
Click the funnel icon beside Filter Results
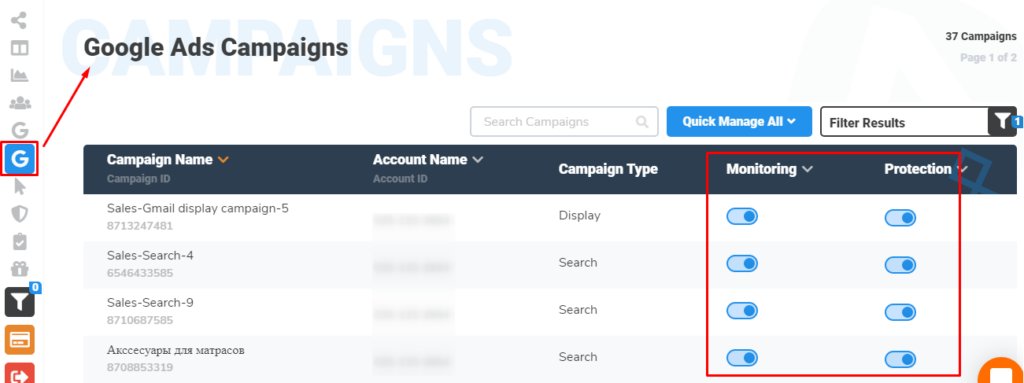coord(1002,122)
